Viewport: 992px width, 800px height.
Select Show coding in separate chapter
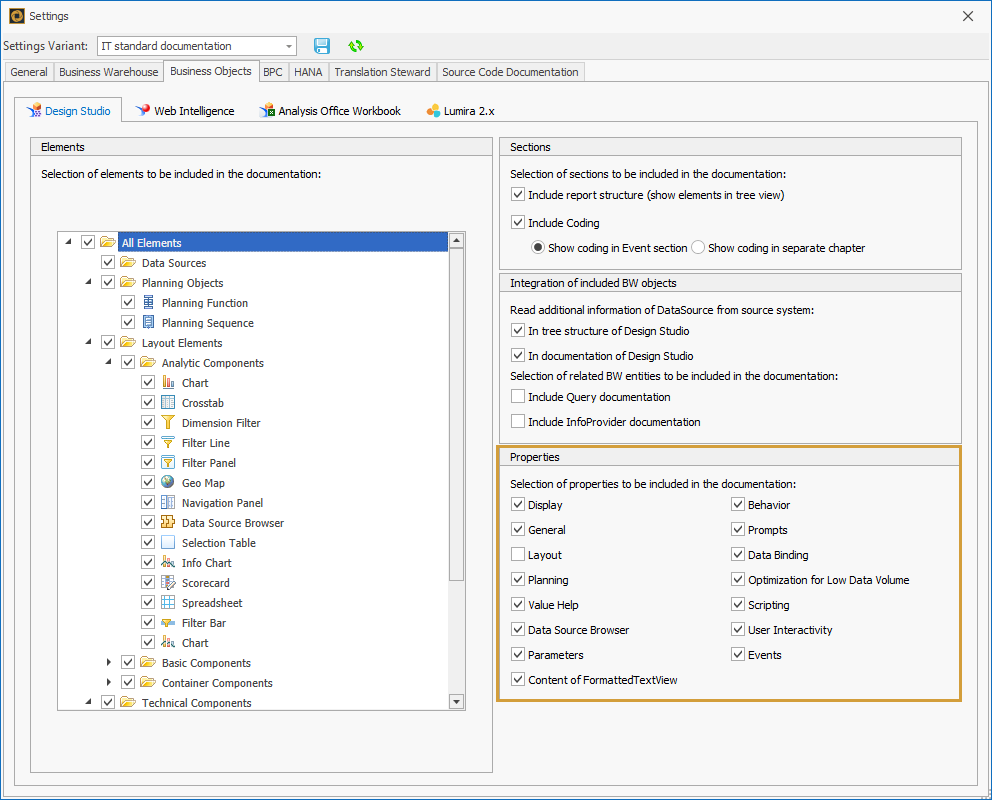699,248
